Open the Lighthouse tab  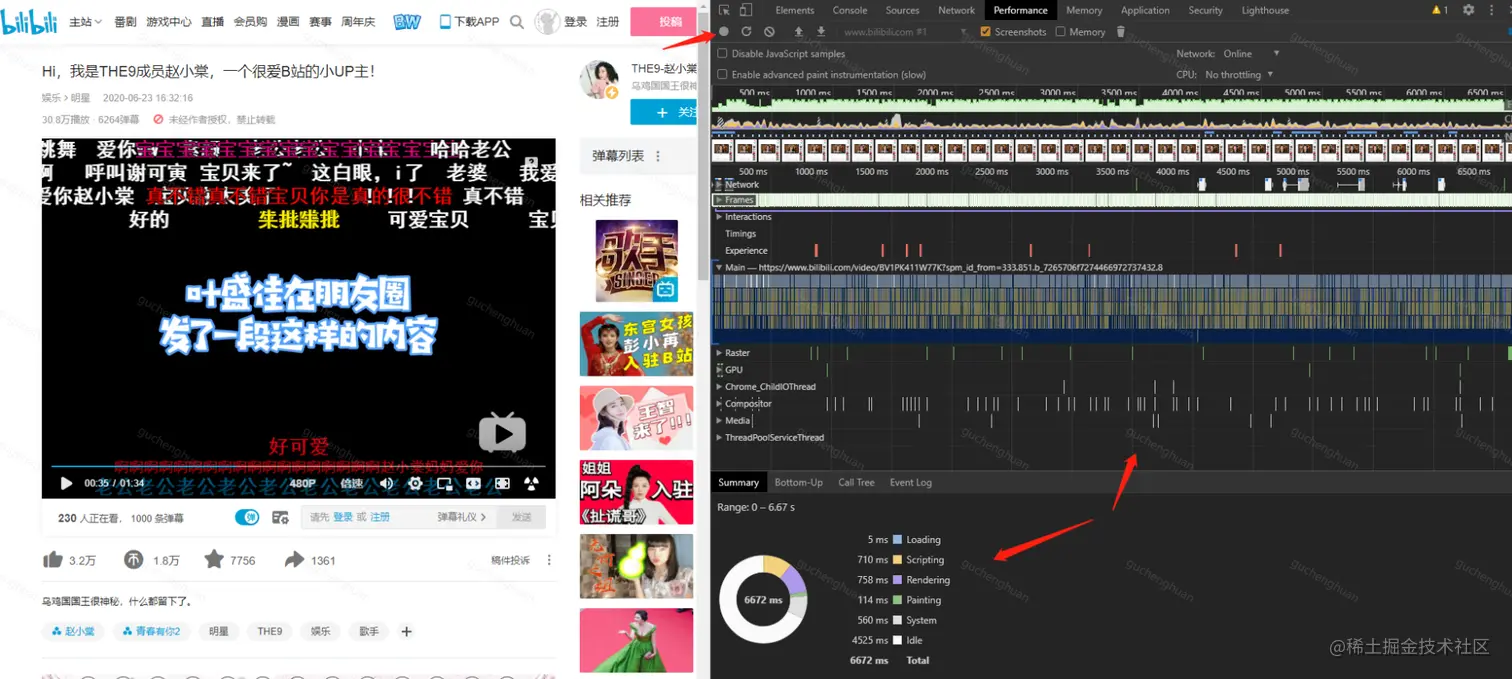(1265, 10)
